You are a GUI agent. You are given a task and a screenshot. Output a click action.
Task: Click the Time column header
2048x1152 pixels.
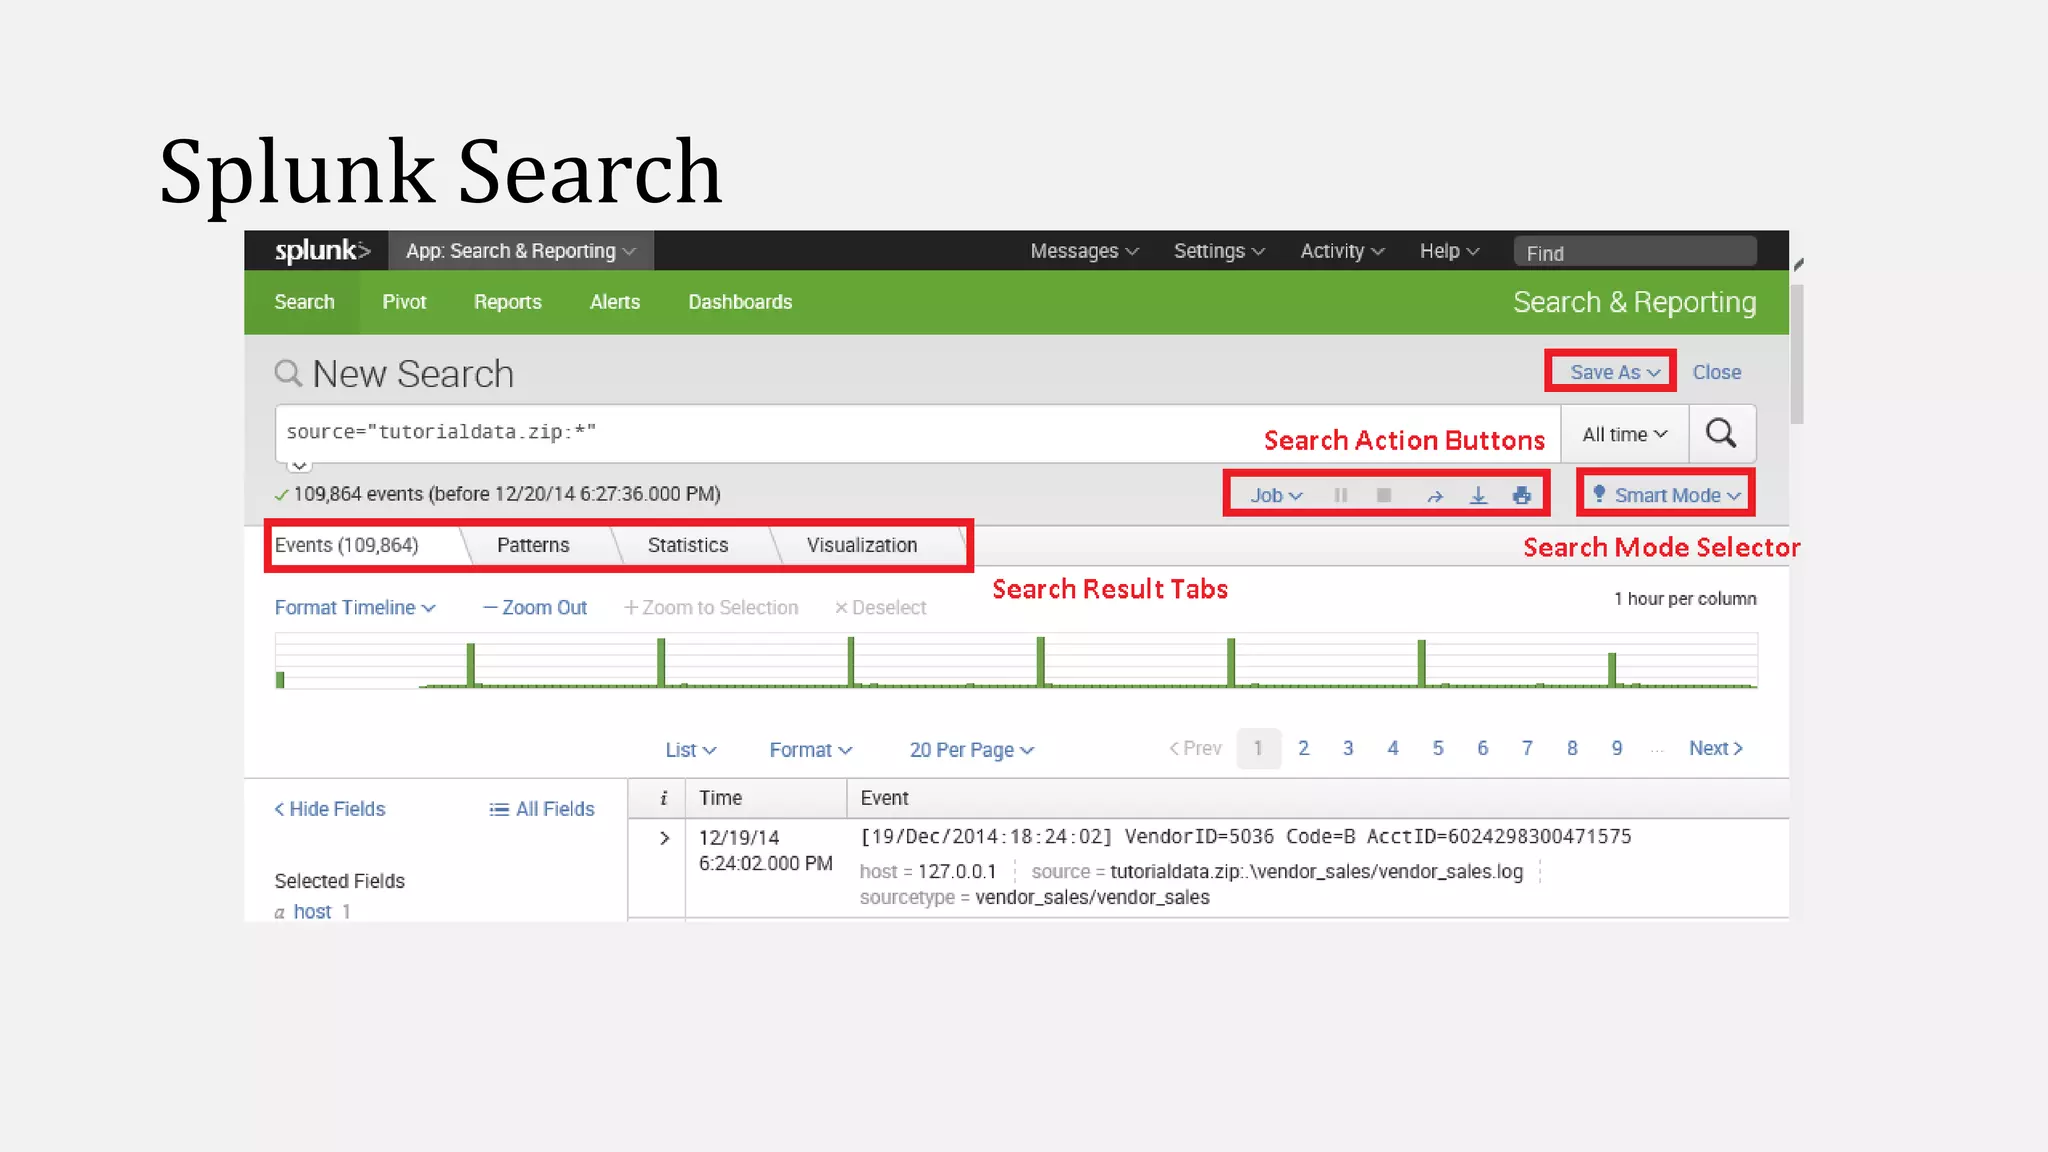point(720,798)
